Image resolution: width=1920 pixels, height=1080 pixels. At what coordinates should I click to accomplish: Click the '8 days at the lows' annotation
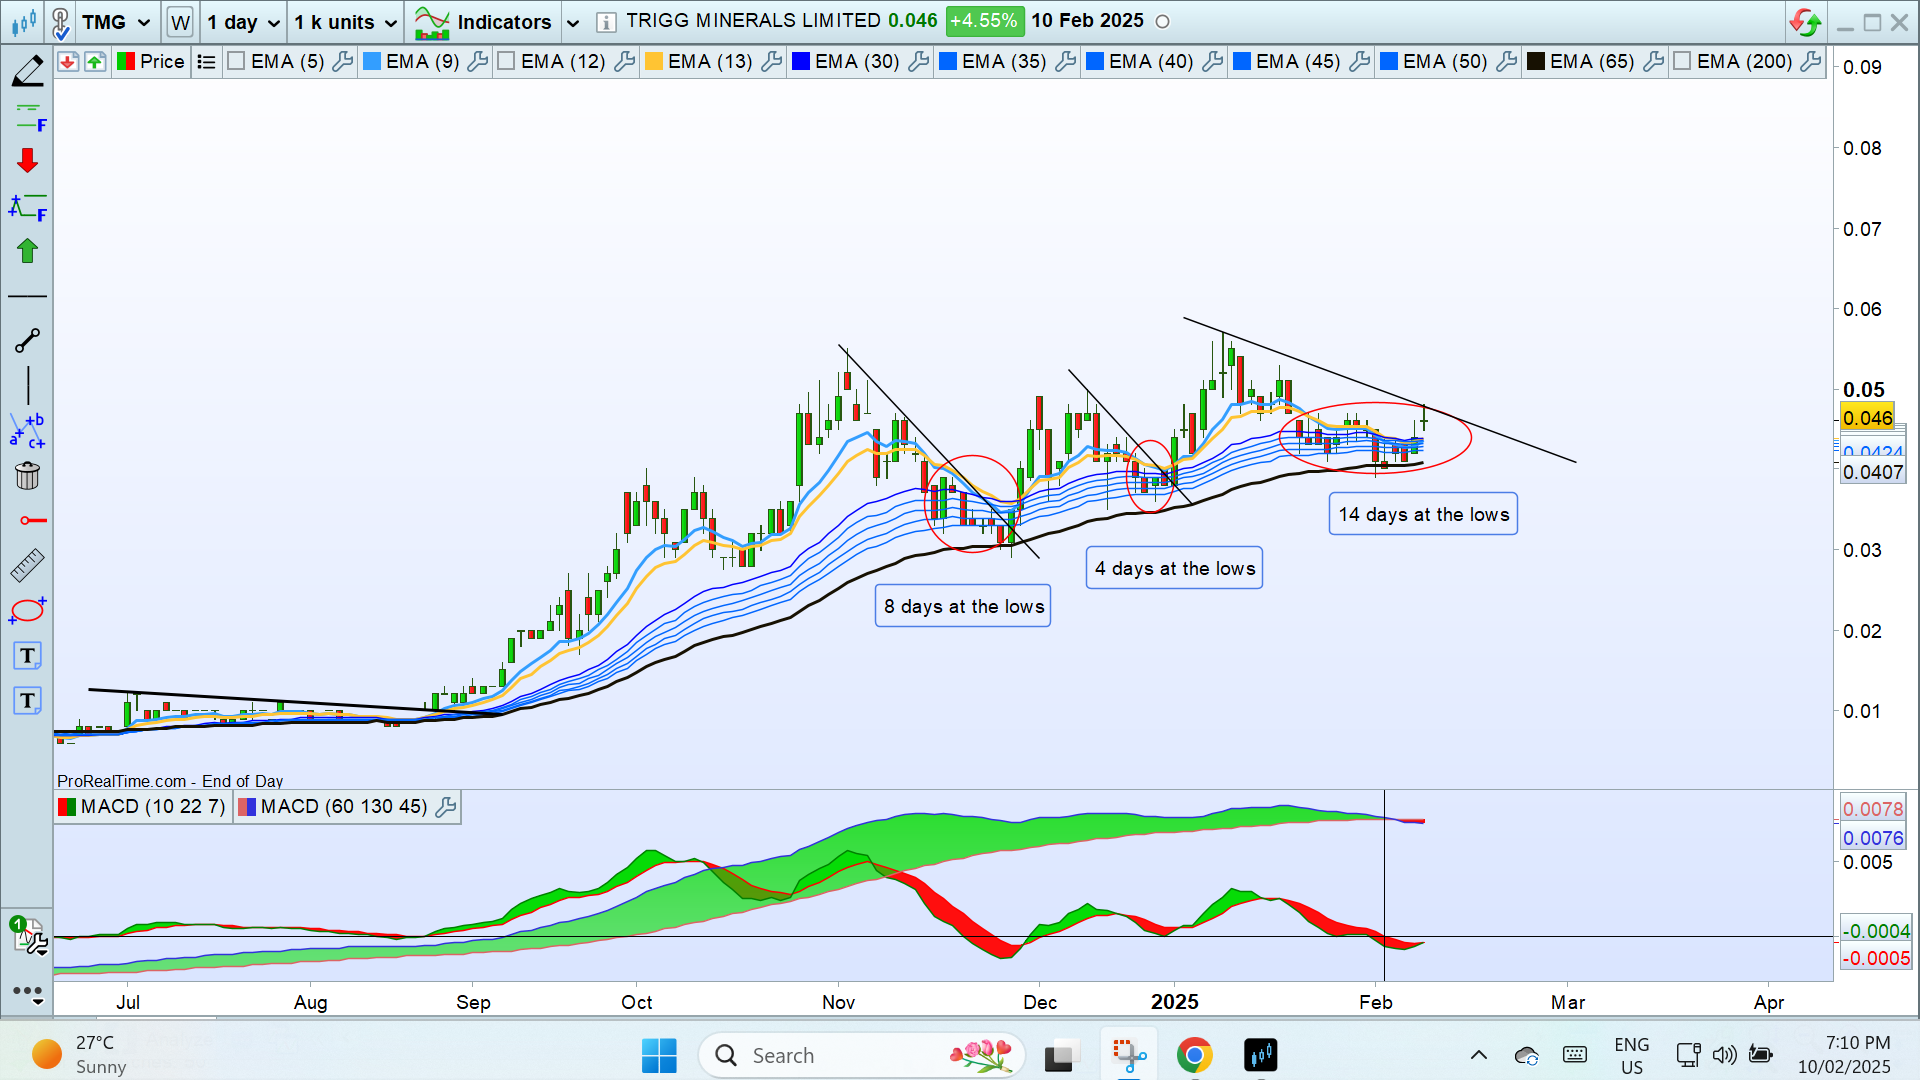[963, 606]
